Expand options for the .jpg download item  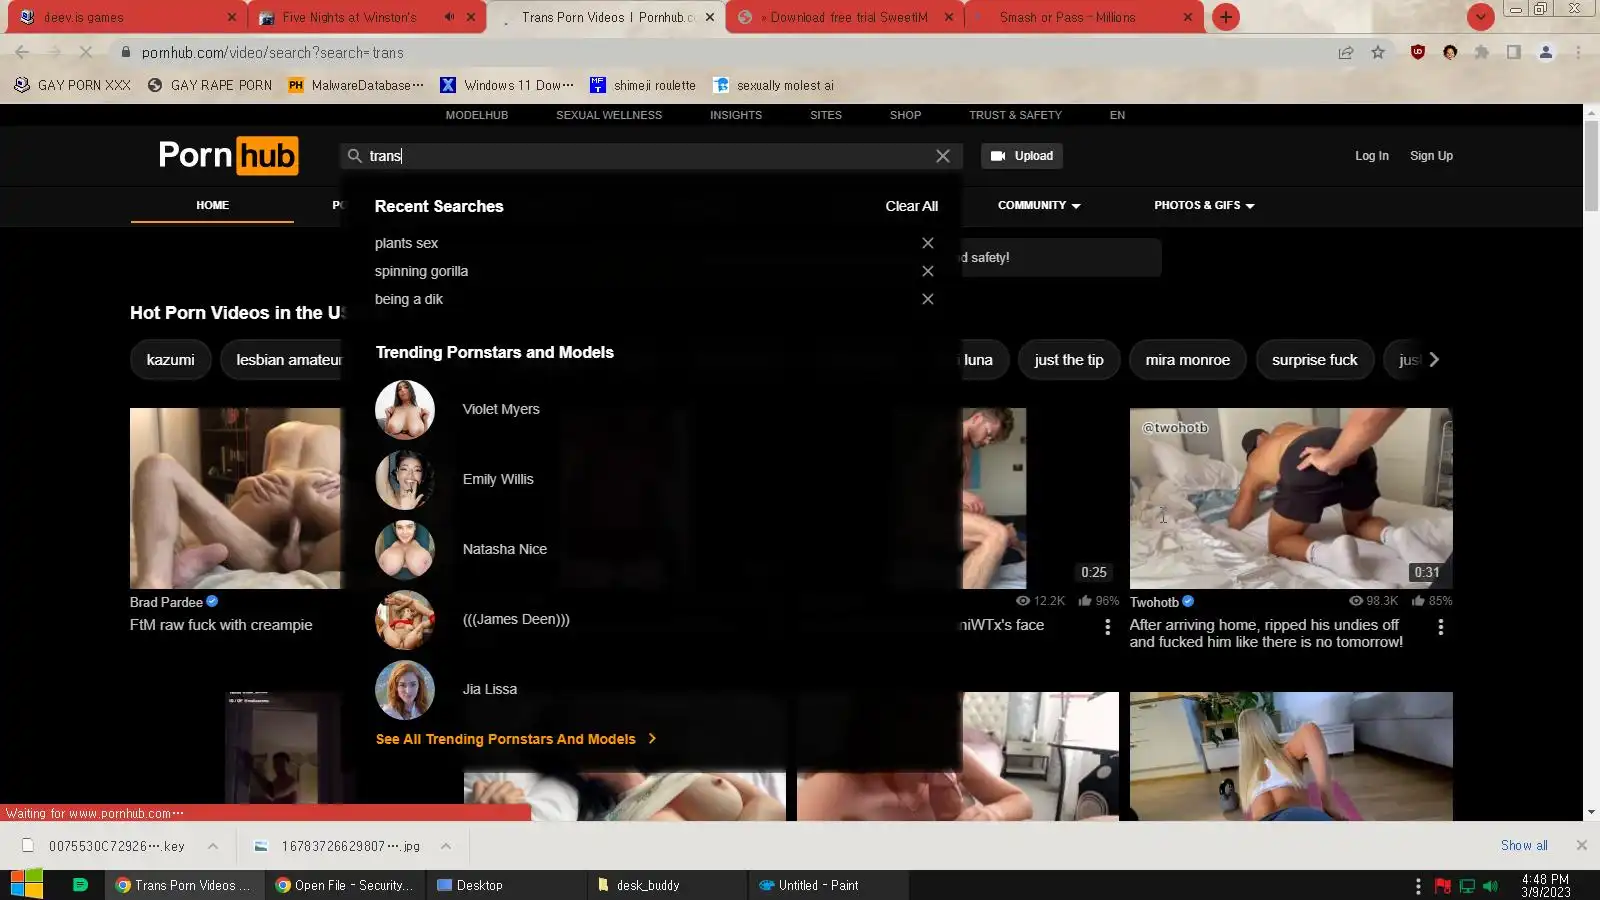446,846
